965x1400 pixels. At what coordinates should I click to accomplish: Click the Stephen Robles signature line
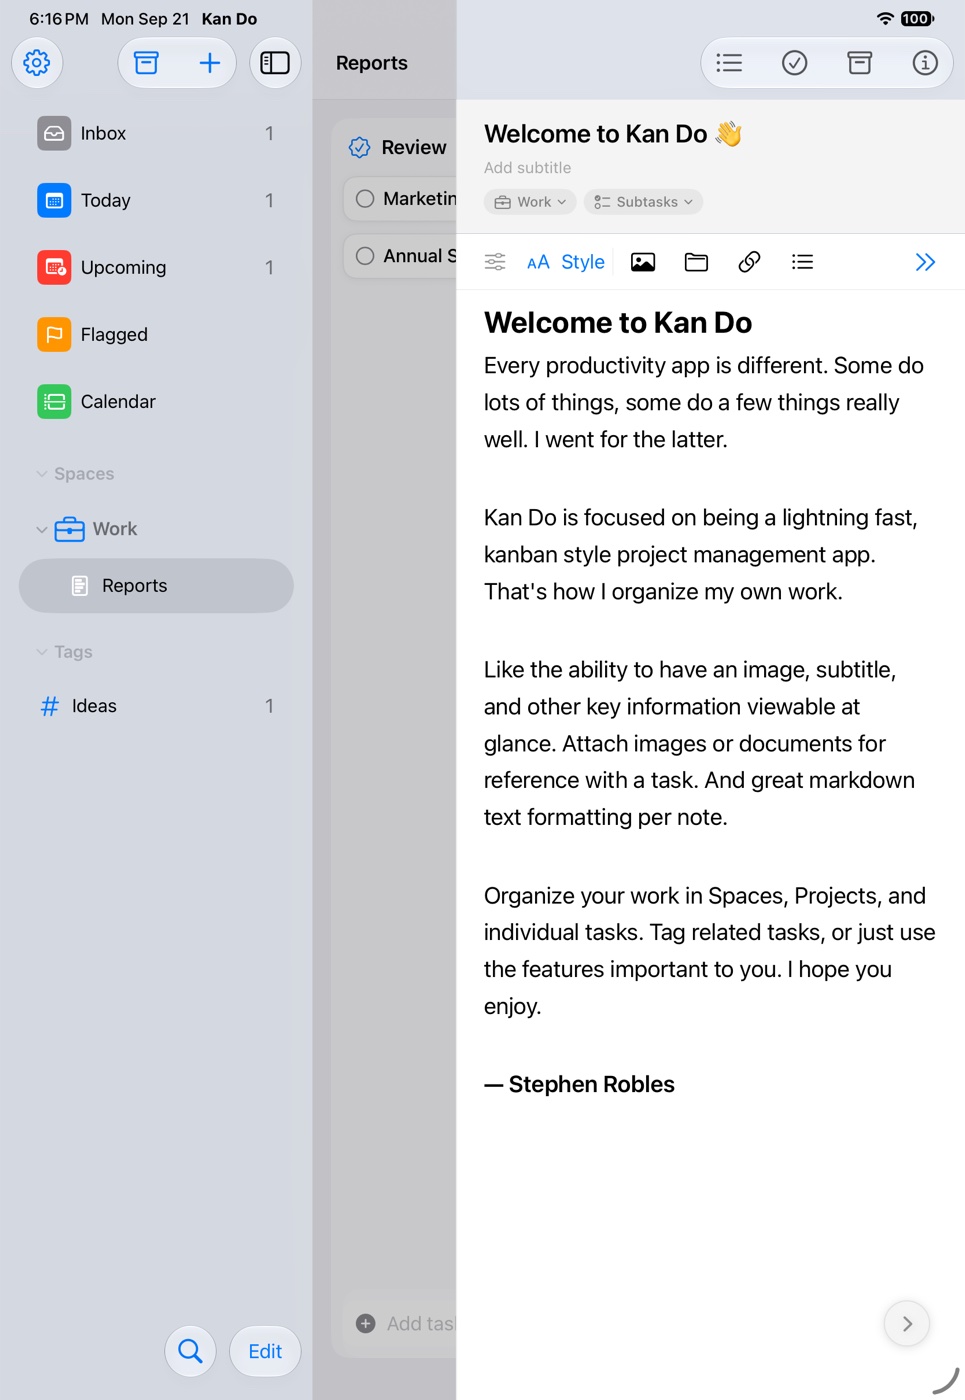(579, 1085)
